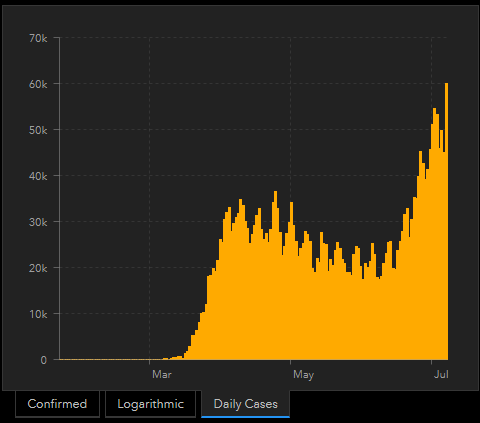Click the Jul x-axis label
480x423 pixels.
(x=441, y=374)
